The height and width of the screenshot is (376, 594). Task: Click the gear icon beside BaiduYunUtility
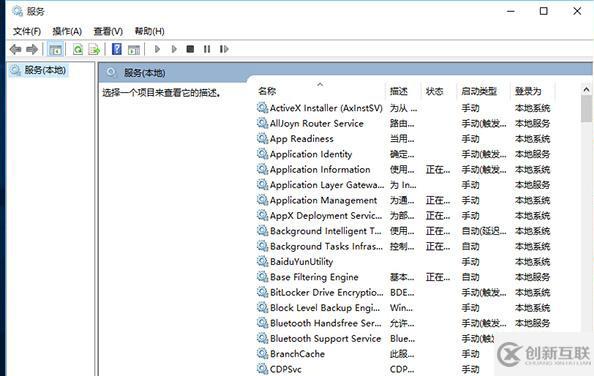[x=262, y=261]
